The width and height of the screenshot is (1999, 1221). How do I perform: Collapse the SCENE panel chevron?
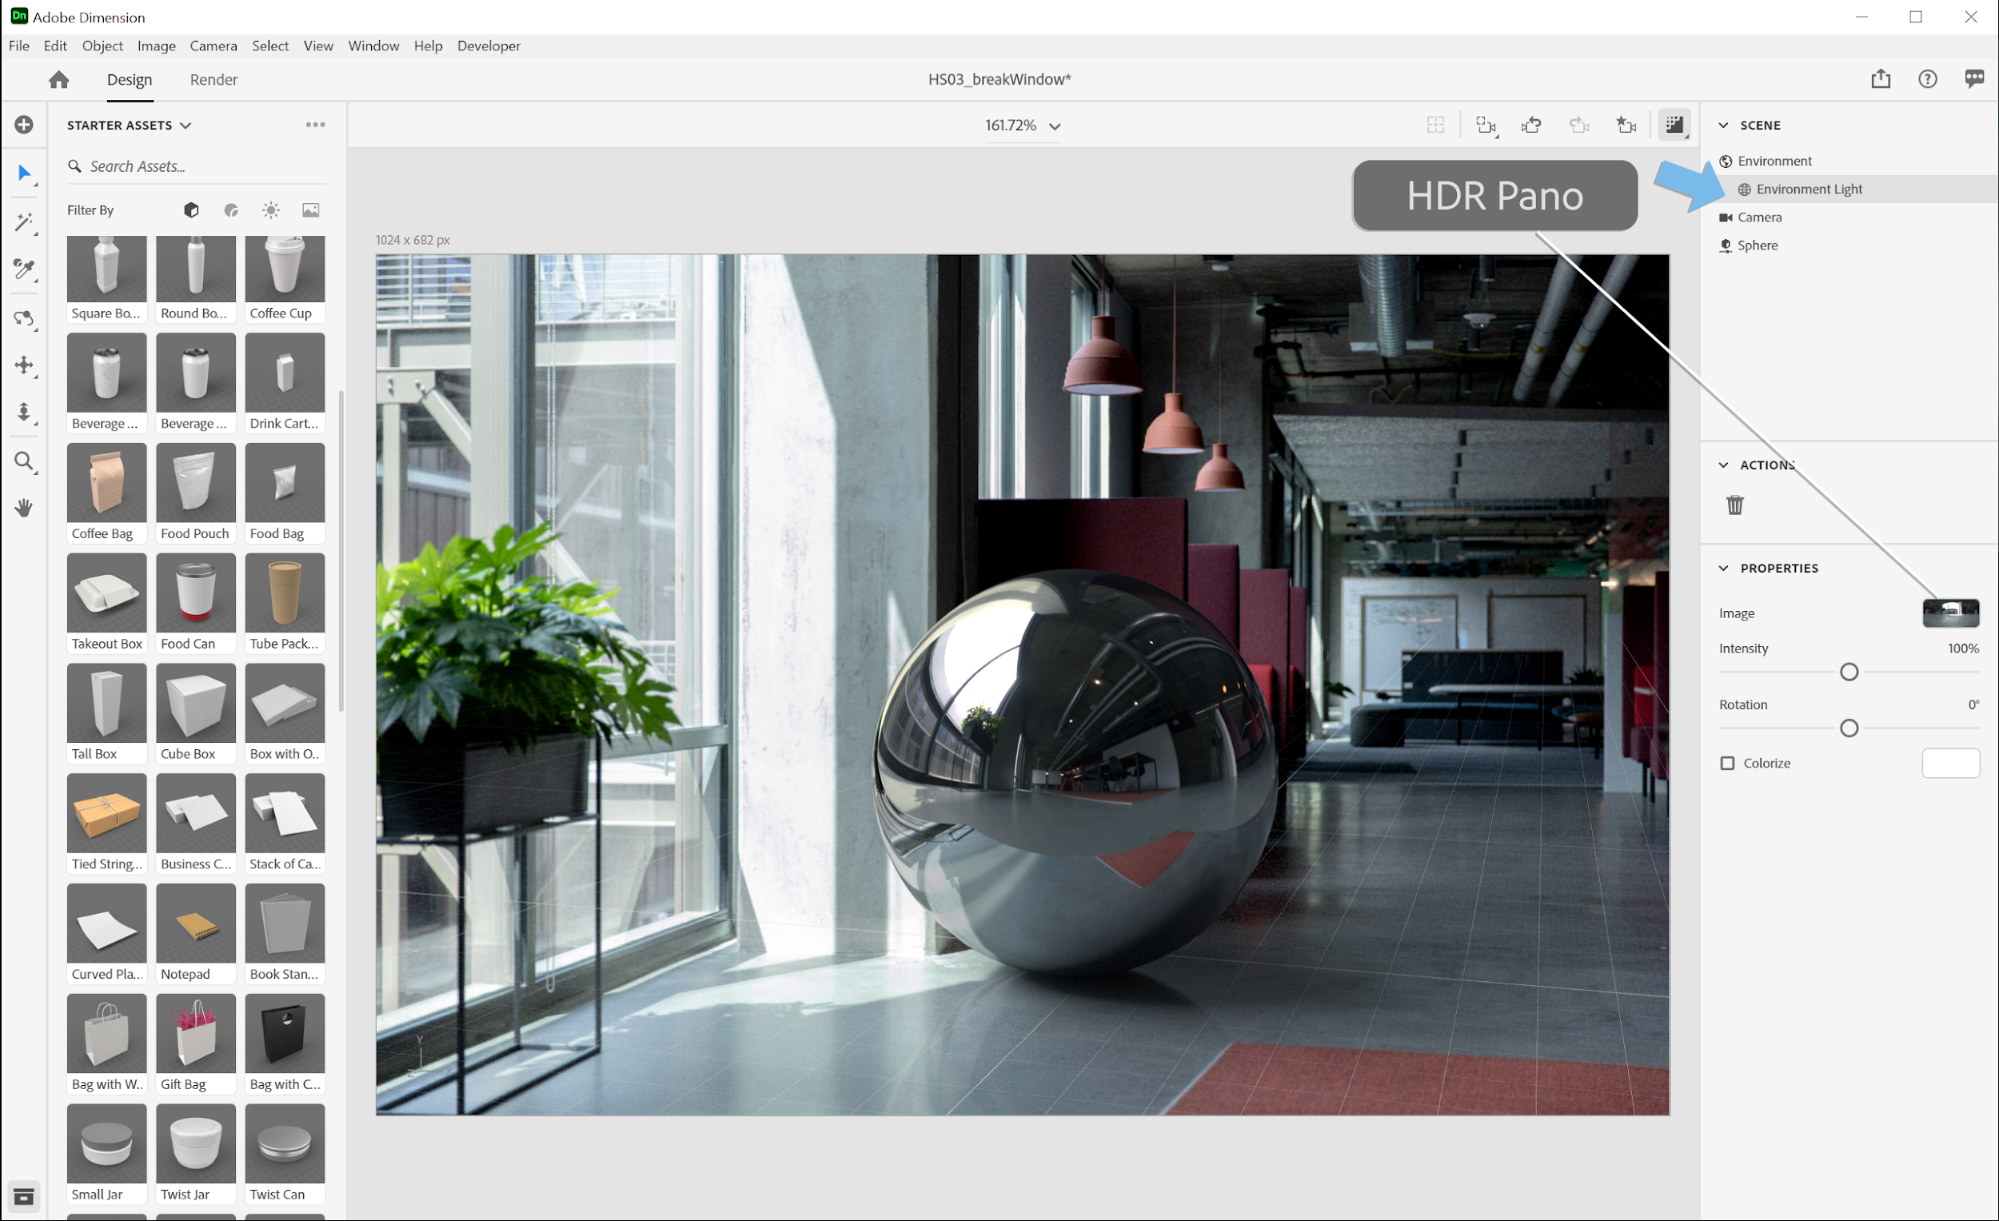[x=1726, y=124]
